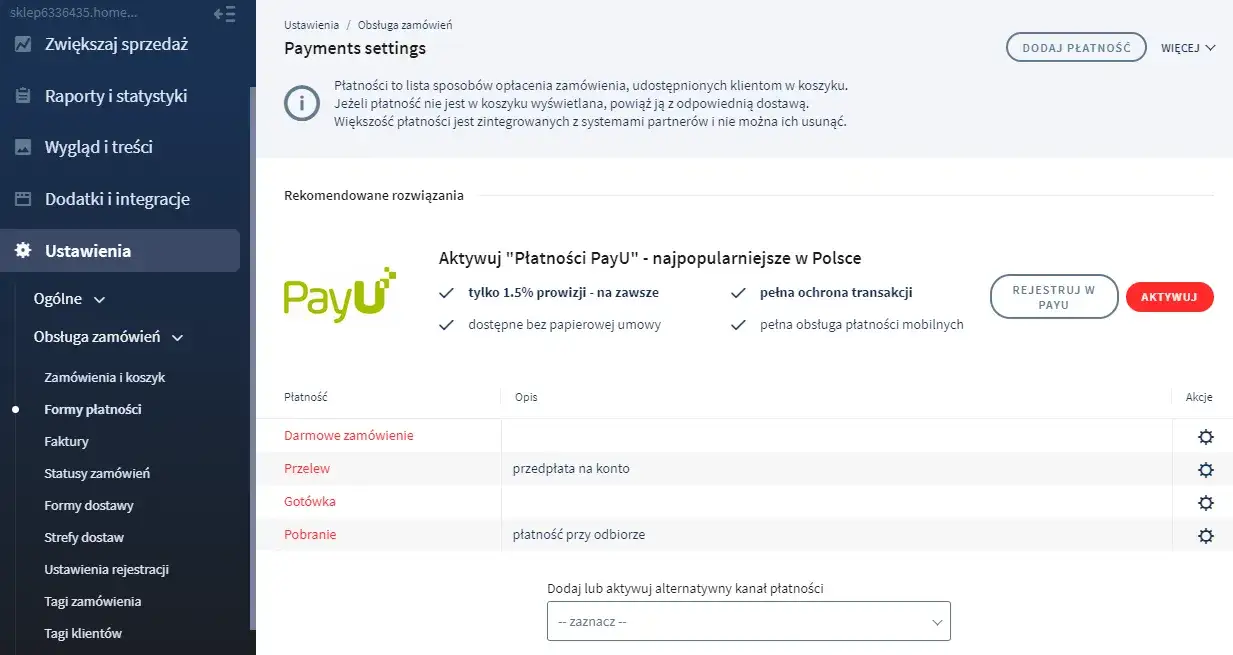Expand the Więcej dropdown menu
The width and height of the screenshot is (1233, 655).
click(x=1188, y=48)
